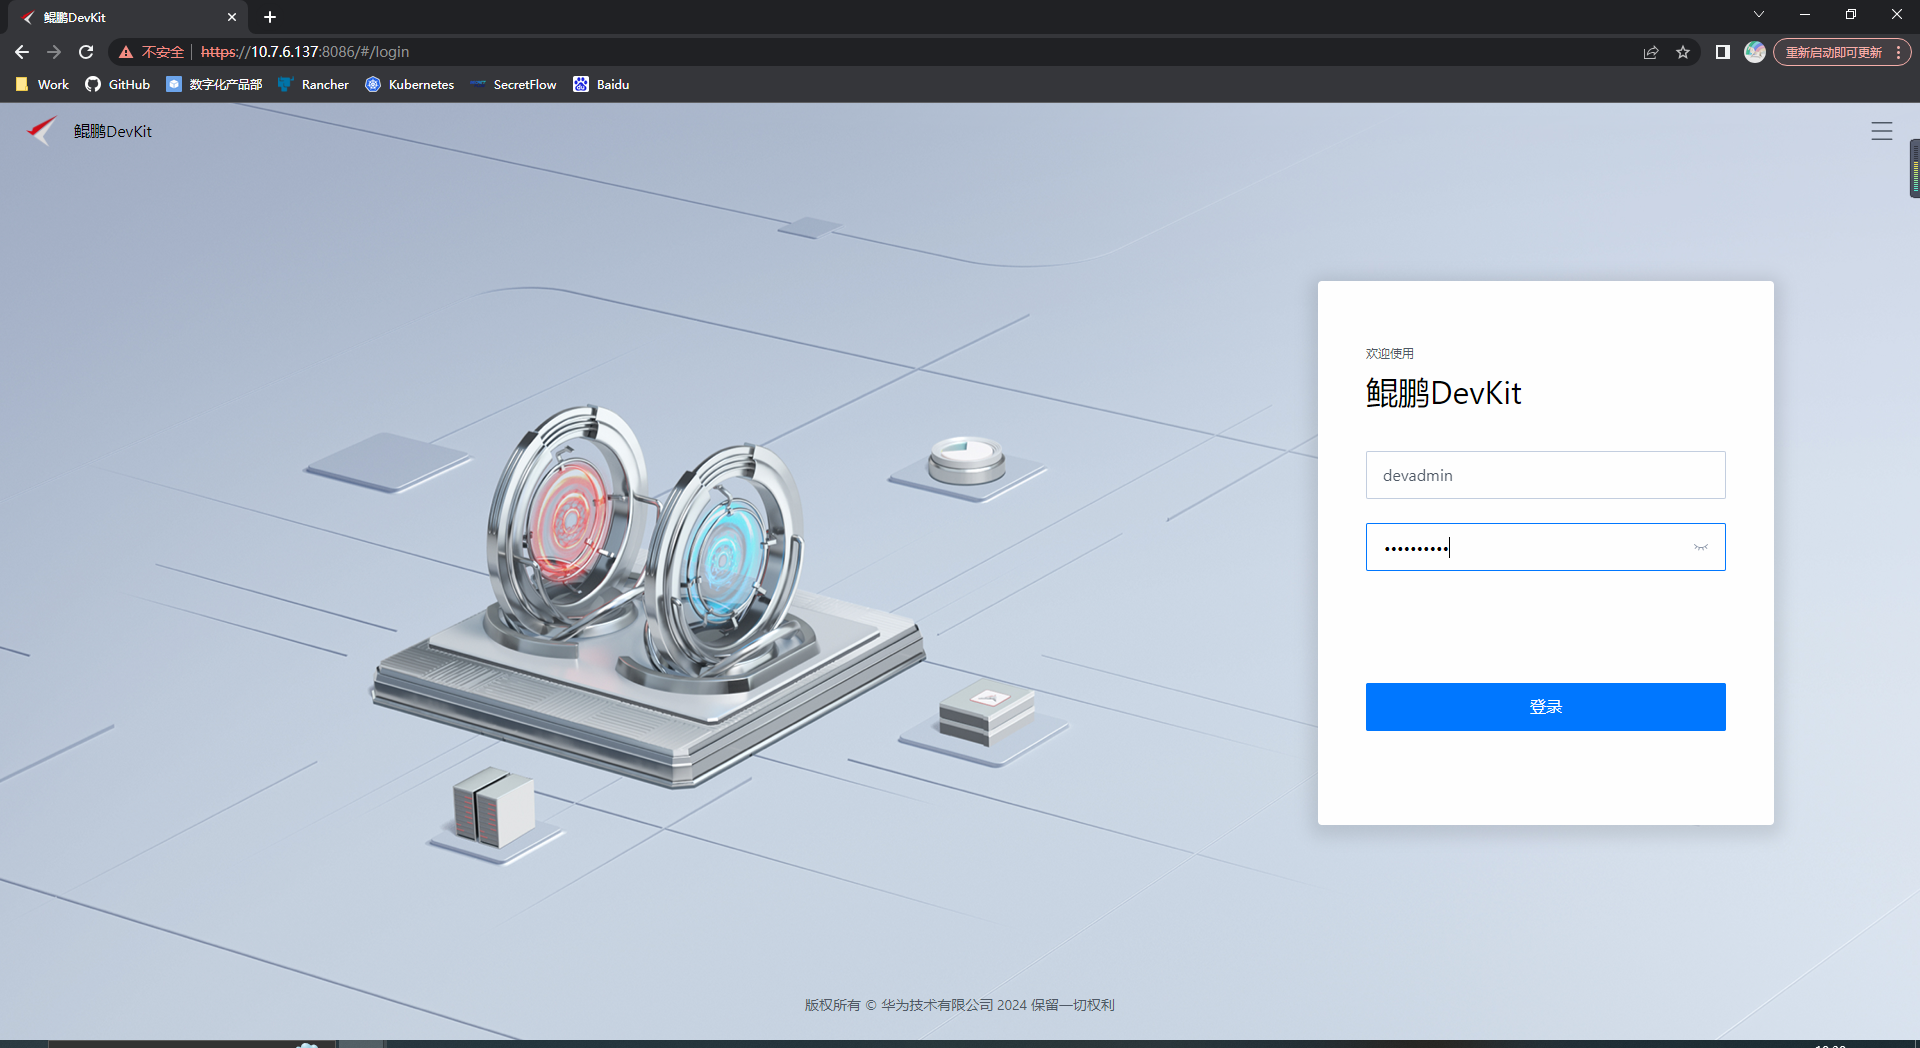Bookmark this page using the star icon

click(1684, 52)
